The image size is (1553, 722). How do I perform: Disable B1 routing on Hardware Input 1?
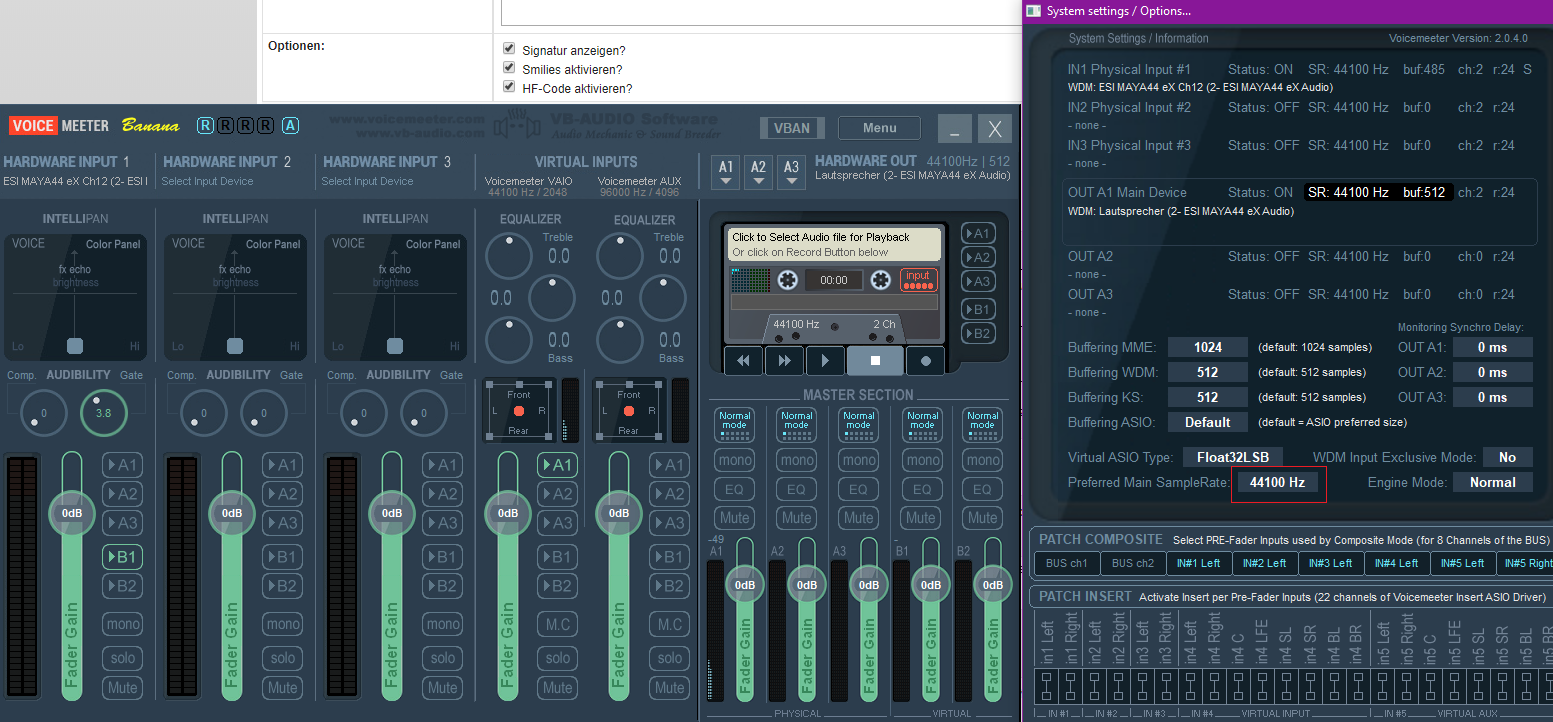tap(123, 557)
